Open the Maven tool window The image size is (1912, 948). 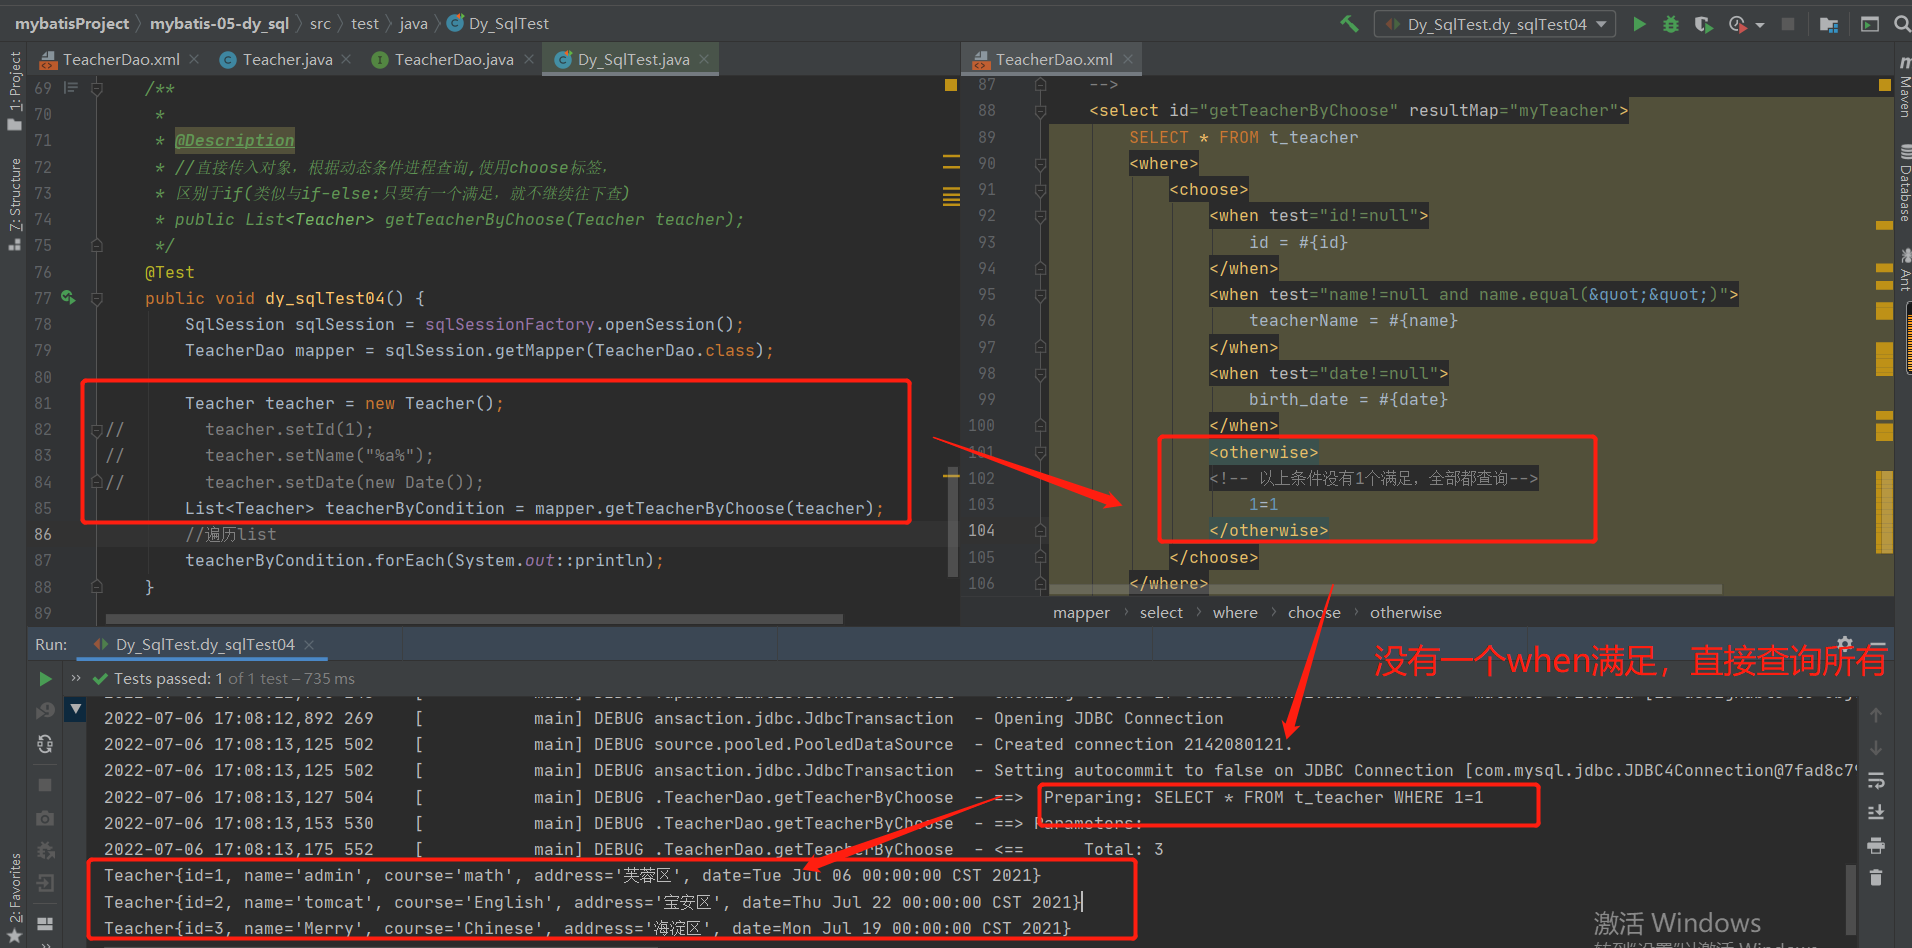point(1903,88)
